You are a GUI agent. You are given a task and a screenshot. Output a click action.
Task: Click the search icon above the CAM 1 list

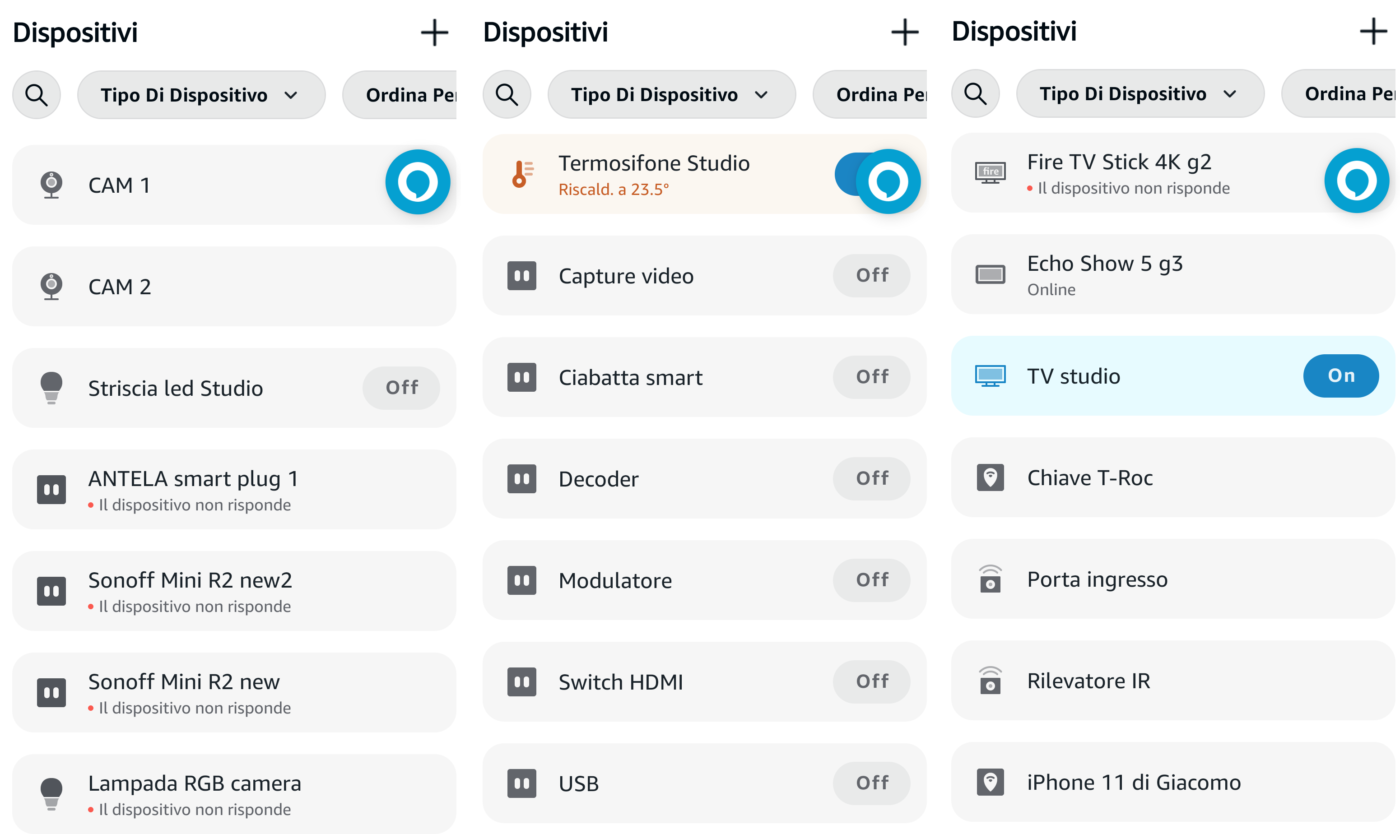pos(37,95)
